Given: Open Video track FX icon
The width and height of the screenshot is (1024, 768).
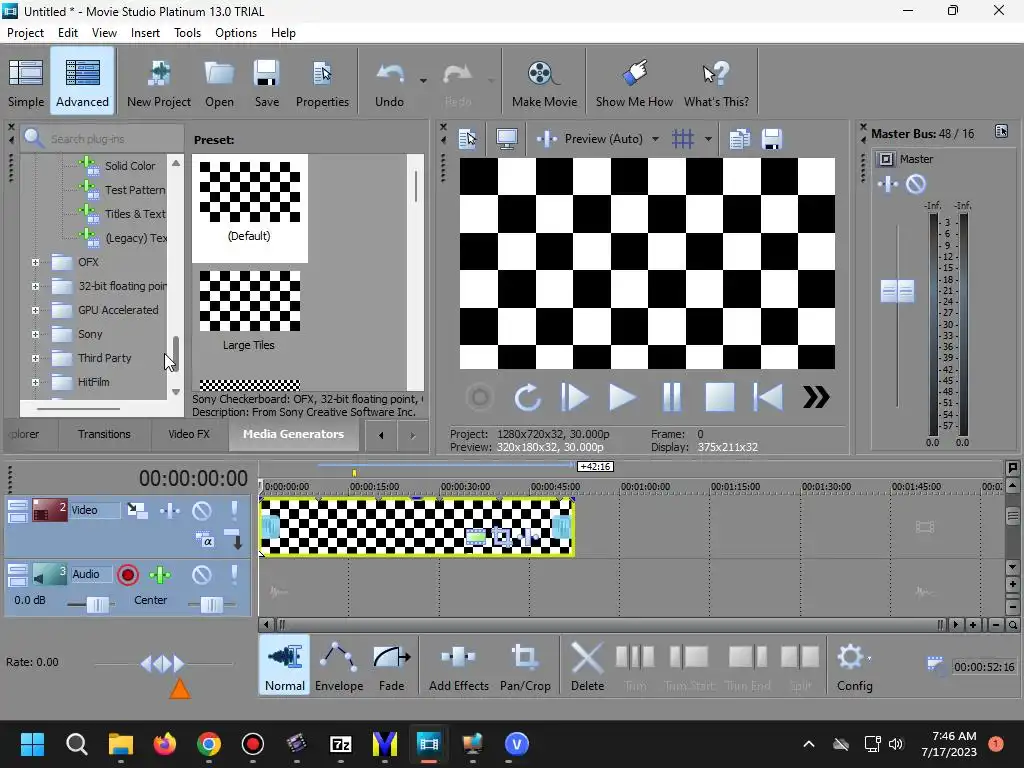Looking at the screenshot, I should click(x=170, y=510).
